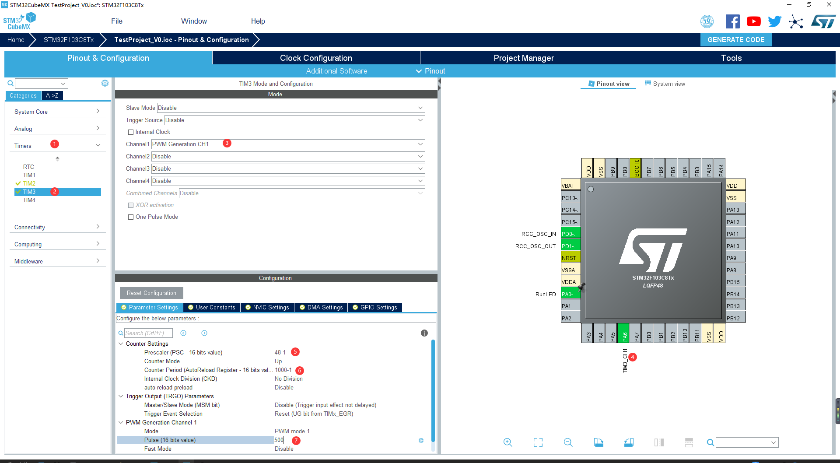Switch to System view
Viewport: 840px width, 463px height.
point(665,84)
